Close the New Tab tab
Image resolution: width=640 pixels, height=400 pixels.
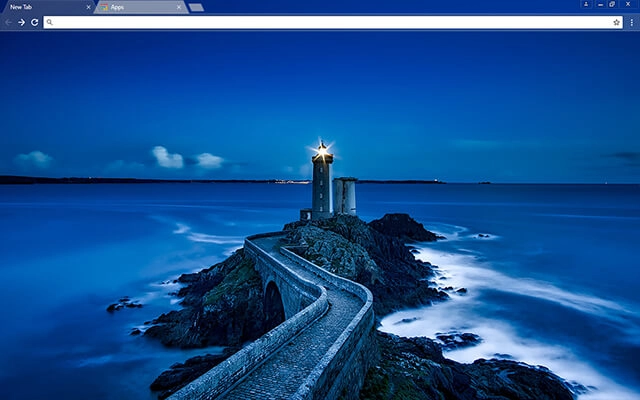pyautogui.click(x=88, y=7)
